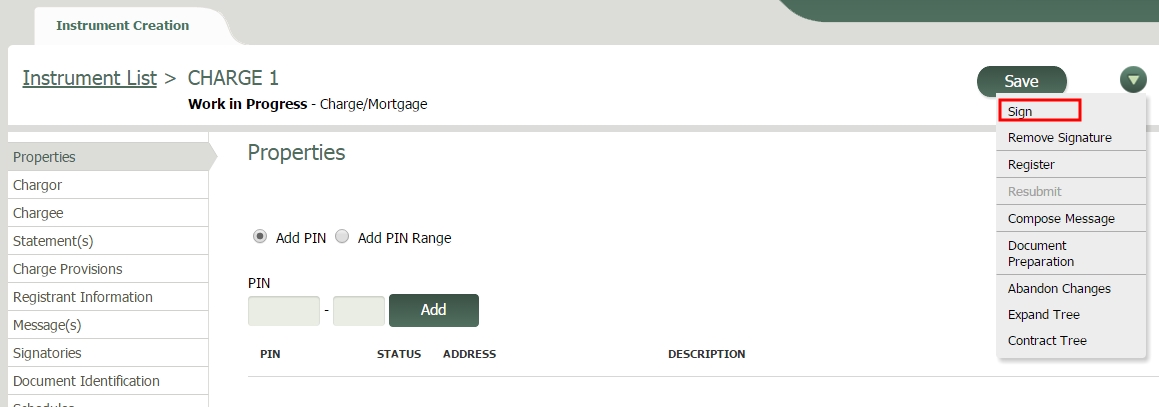Viewport: 1159px width, 407px height.
Task: Select the Add PIN radio button
Action: pyautogui.click(x=260, y=237)
